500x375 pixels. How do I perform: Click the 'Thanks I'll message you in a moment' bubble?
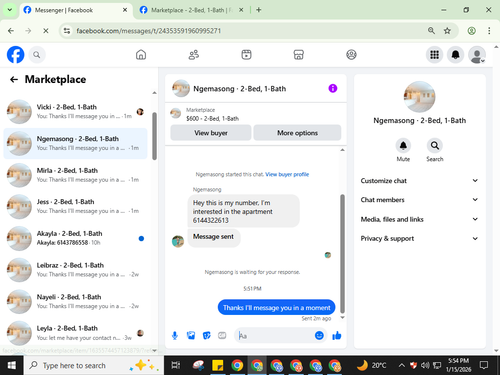click(x=276, y=307)
